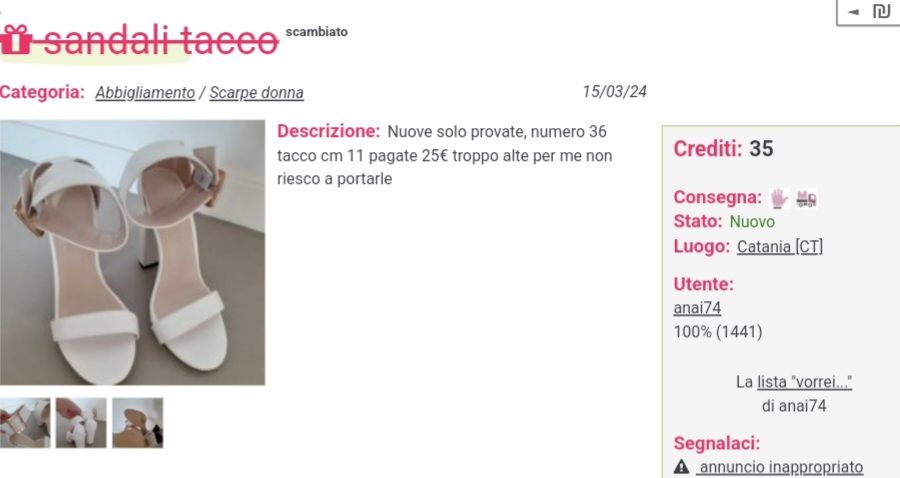Click the struck-through sandali tacco title
The height and width of the screenshot is (478, 900).
161,42
